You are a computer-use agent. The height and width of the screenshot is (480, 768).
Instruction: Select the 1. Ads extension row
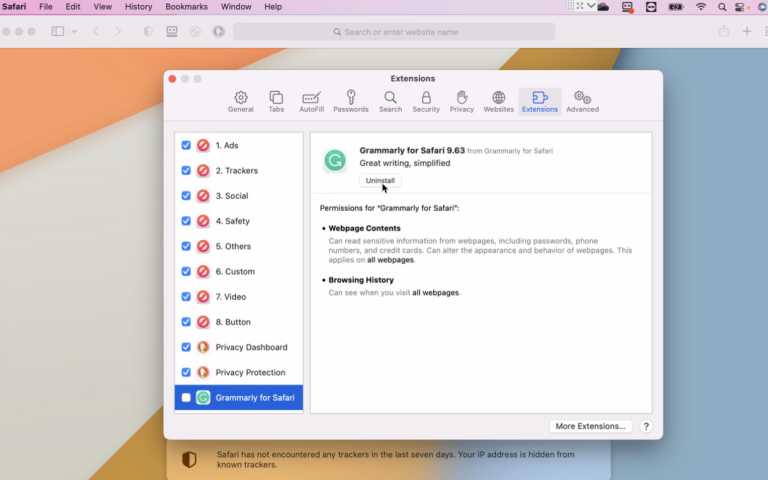[239, 145]
